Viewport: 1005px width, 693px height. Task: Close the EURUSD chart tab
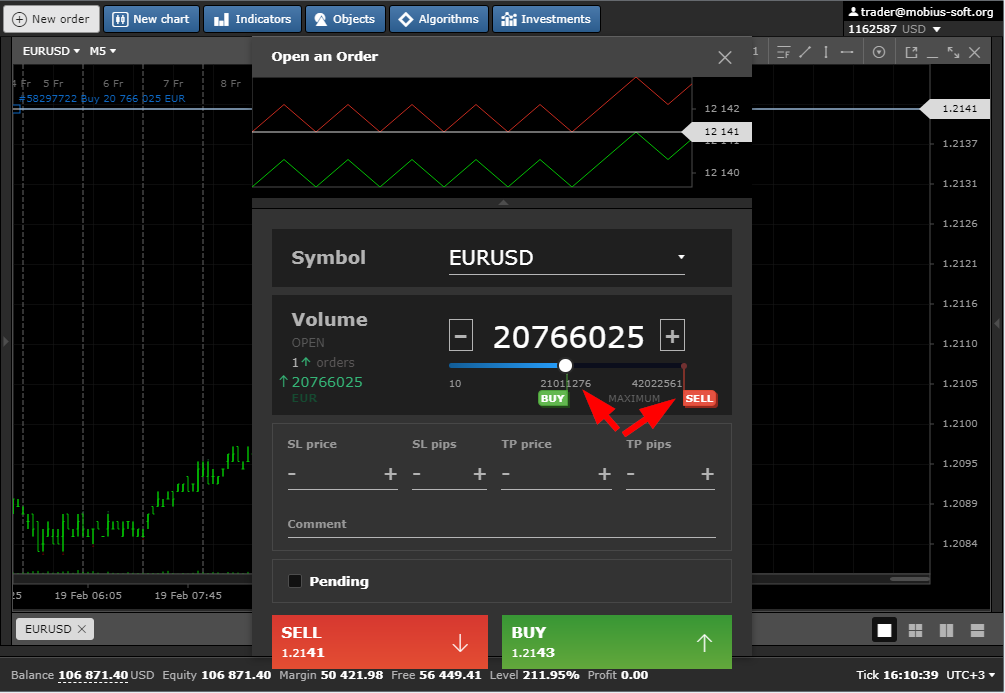(x=82, y=629)
